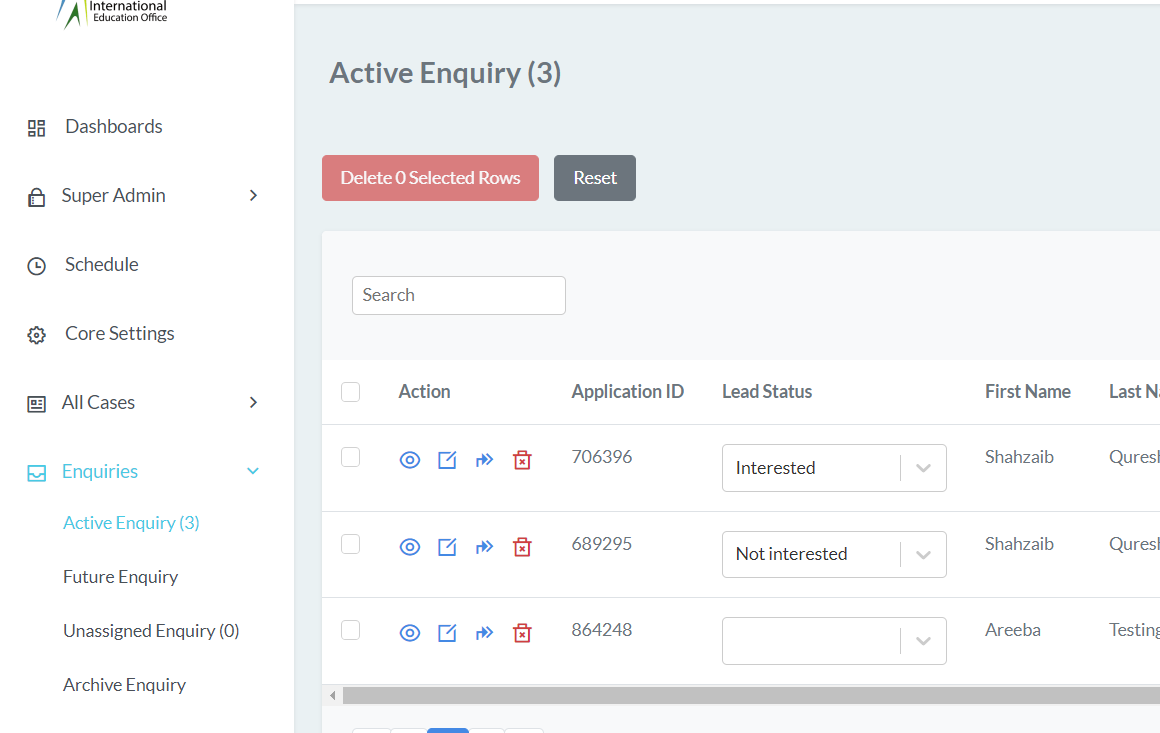Check the row checkbox for application 864248

(x=350, y=630)
